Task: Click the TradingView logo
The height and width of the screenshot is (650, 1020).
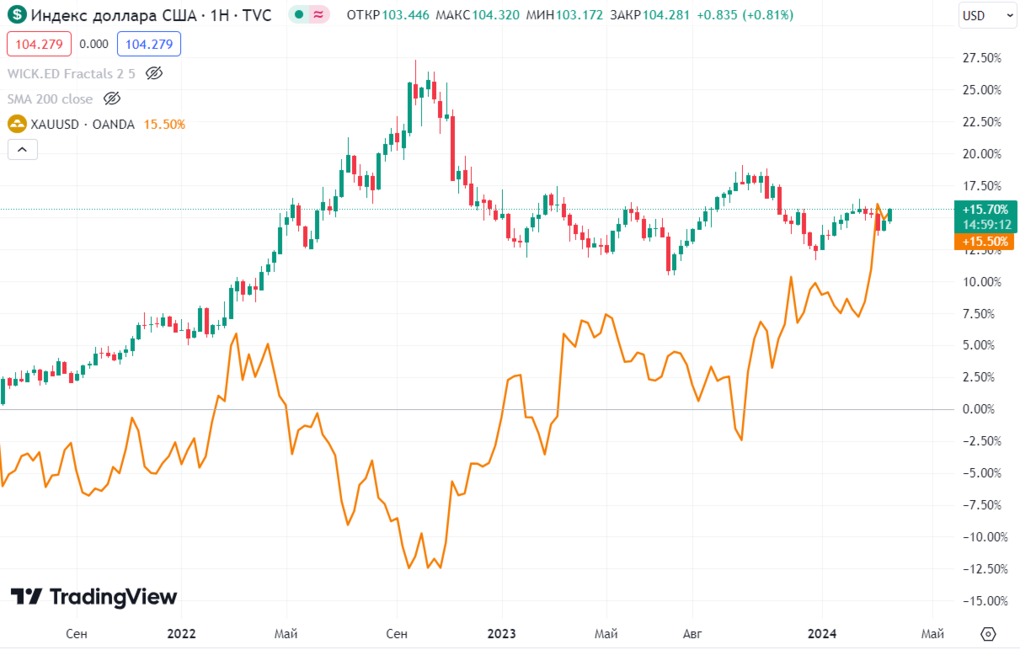Action: [93, 597]
